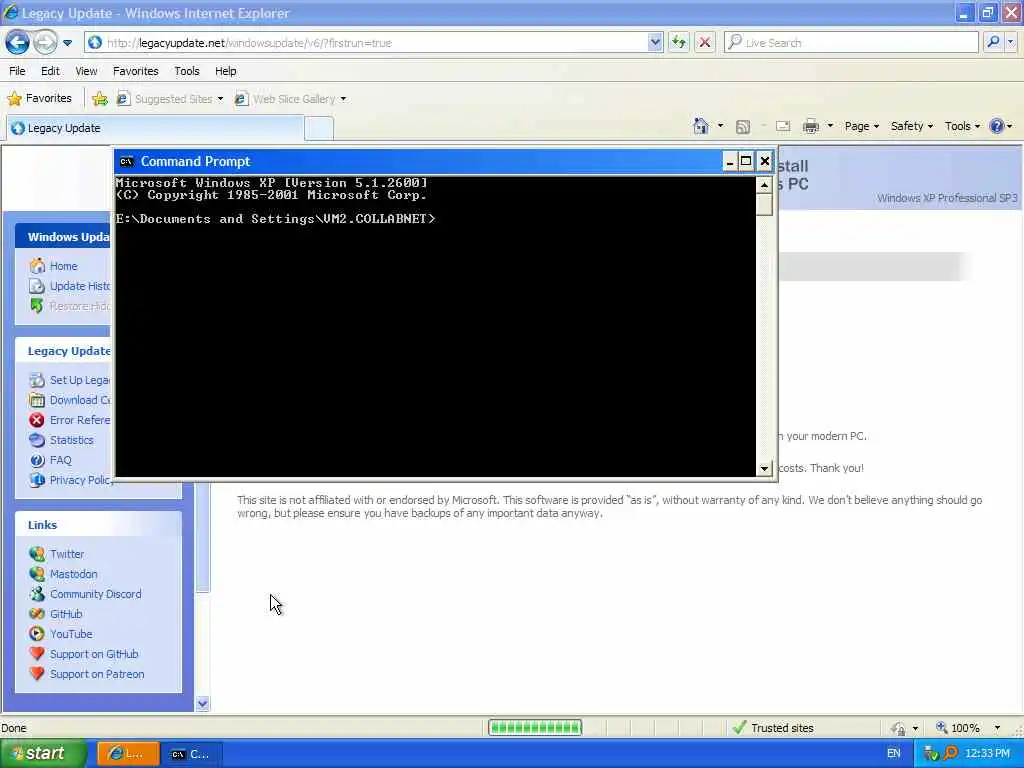This screenshot has width=1024, height=768.
Task: Click the orange magnifier tray icon
Action: [x=950, y=754]
